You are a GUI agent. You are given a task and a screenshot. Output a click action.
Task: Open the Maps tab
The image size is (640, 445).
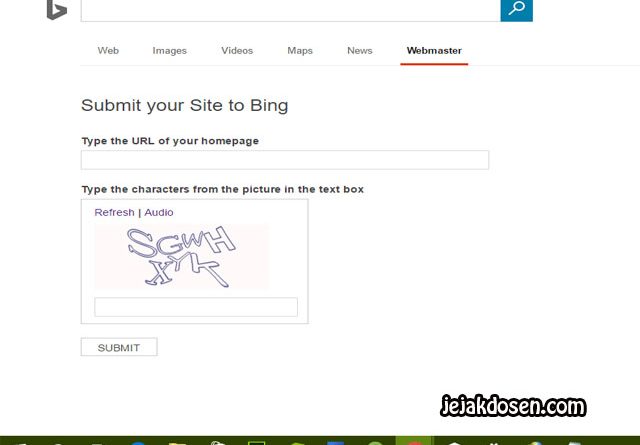pyautogui.click(x=300, y=51)
